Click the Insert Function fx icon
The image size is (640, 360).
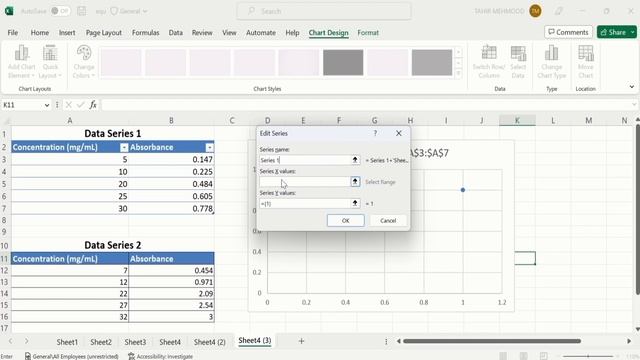click(93, 105)
